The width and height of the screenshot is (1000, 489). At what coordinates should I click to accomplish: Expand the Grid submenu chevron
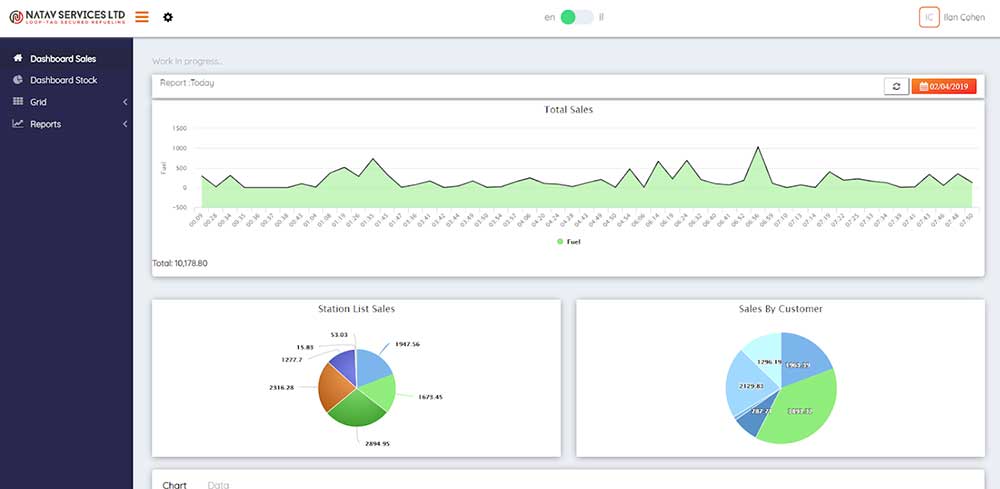(125, 102)
